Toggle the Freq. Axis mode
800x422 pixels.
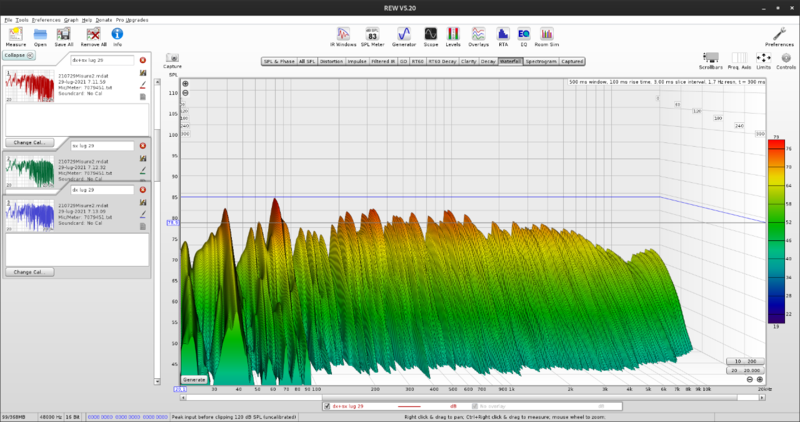point(739,58)
